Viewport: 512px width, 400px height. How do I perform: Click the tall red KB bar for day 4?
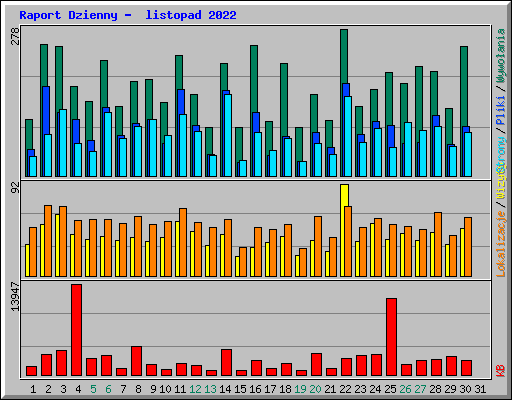coord(76,330)
